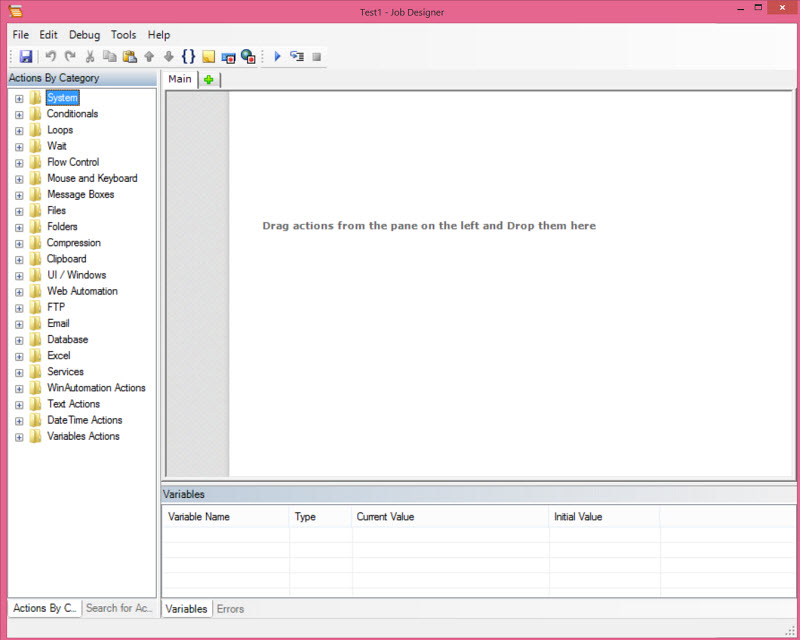Select the Actions By Category bottom tab

tap(45, 608)
